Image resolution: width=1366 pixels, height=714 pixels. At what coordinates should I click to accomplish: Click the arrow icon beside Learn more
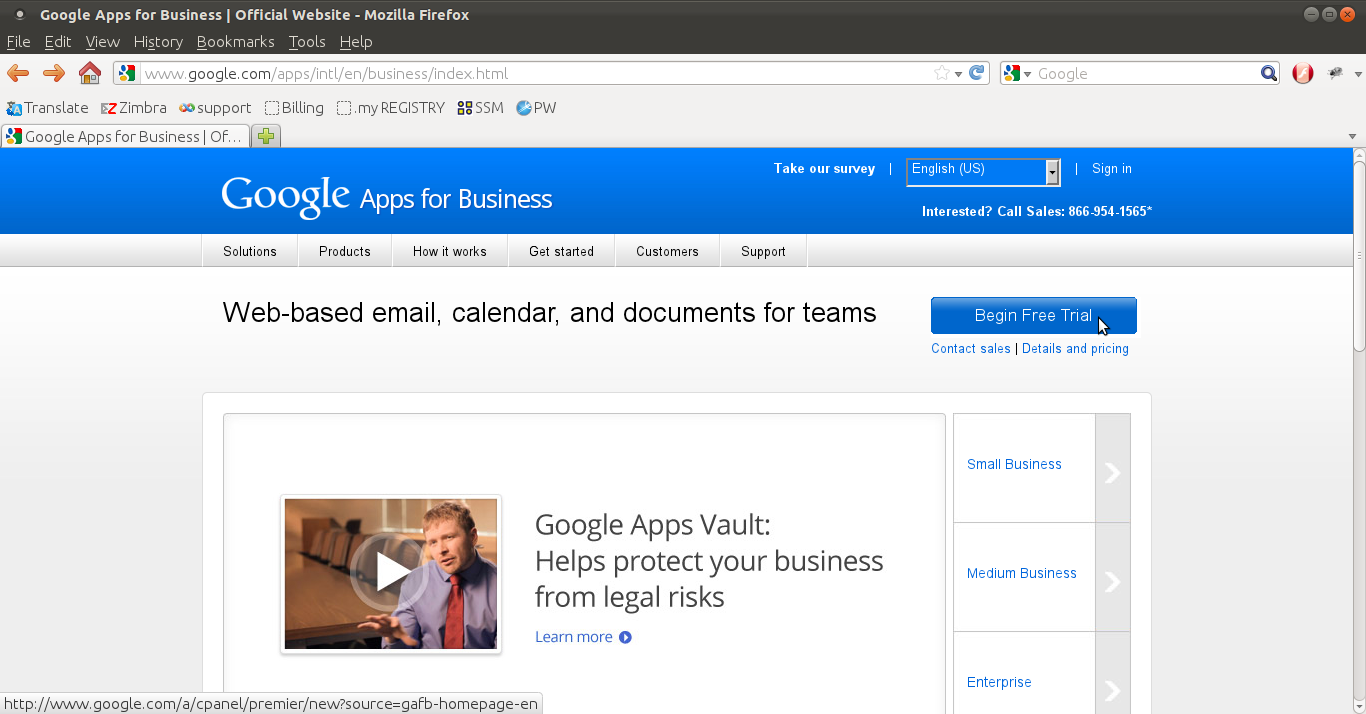[x=625, y=637]
